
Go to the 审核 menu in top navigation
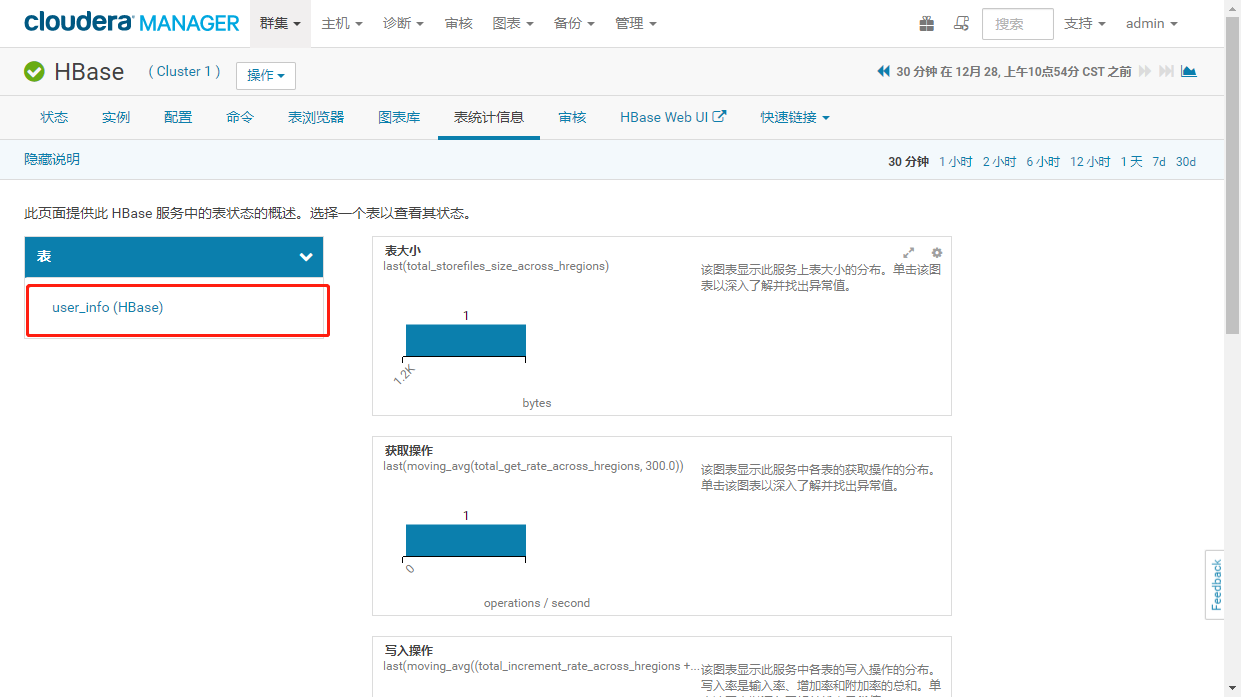(458, 23)
